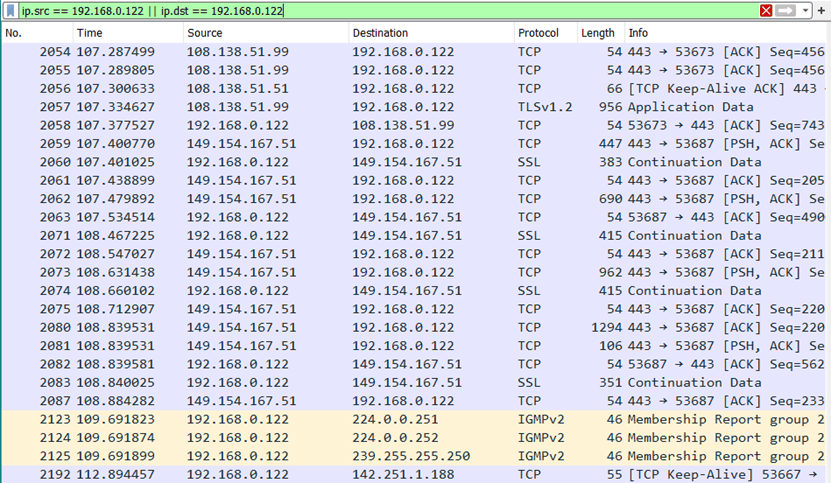Select SSL Continuation Data packet 2060
This screenshot has width=831, height=483.
coord(416,162)
